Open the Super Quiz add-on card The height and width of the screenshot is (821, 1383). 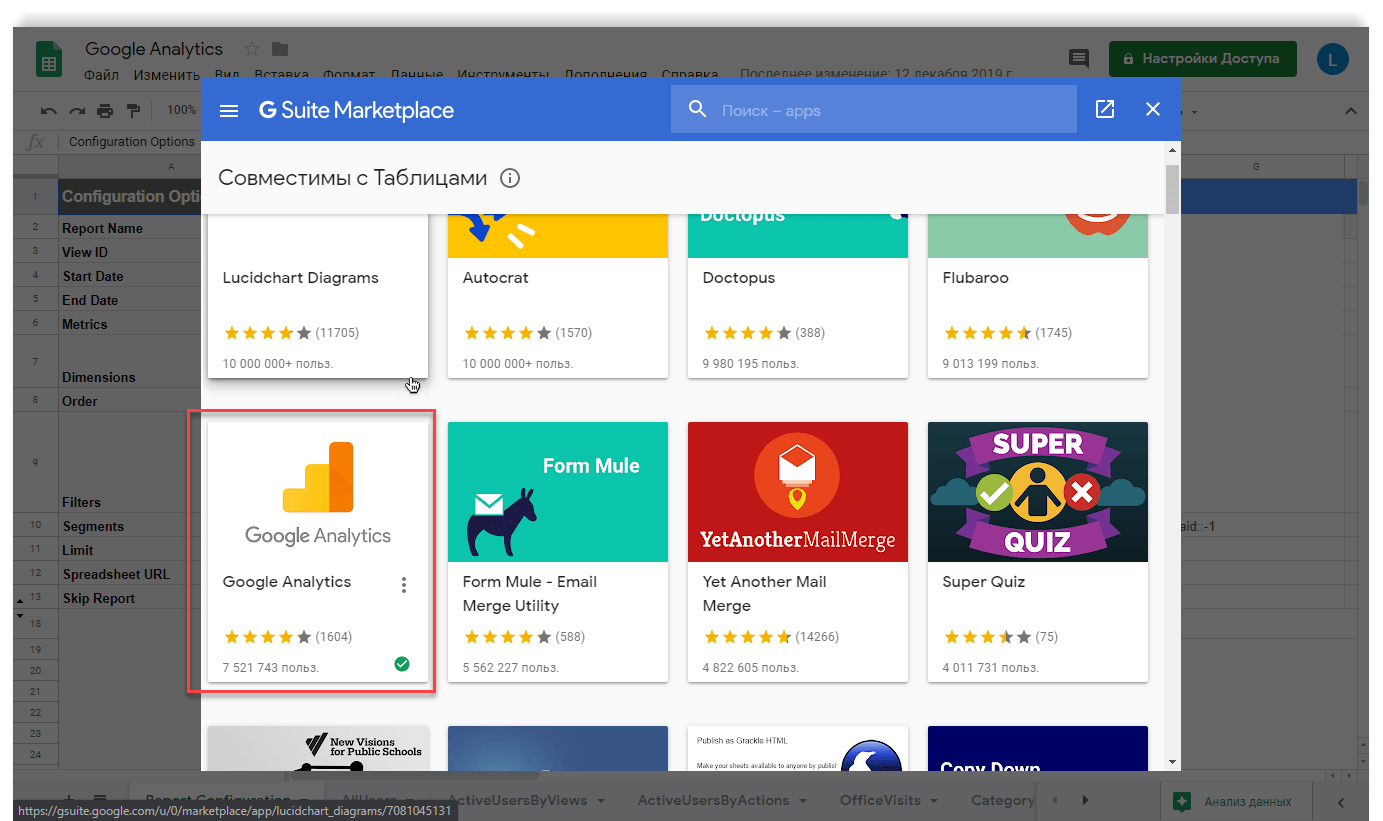tap(1037, 551)
